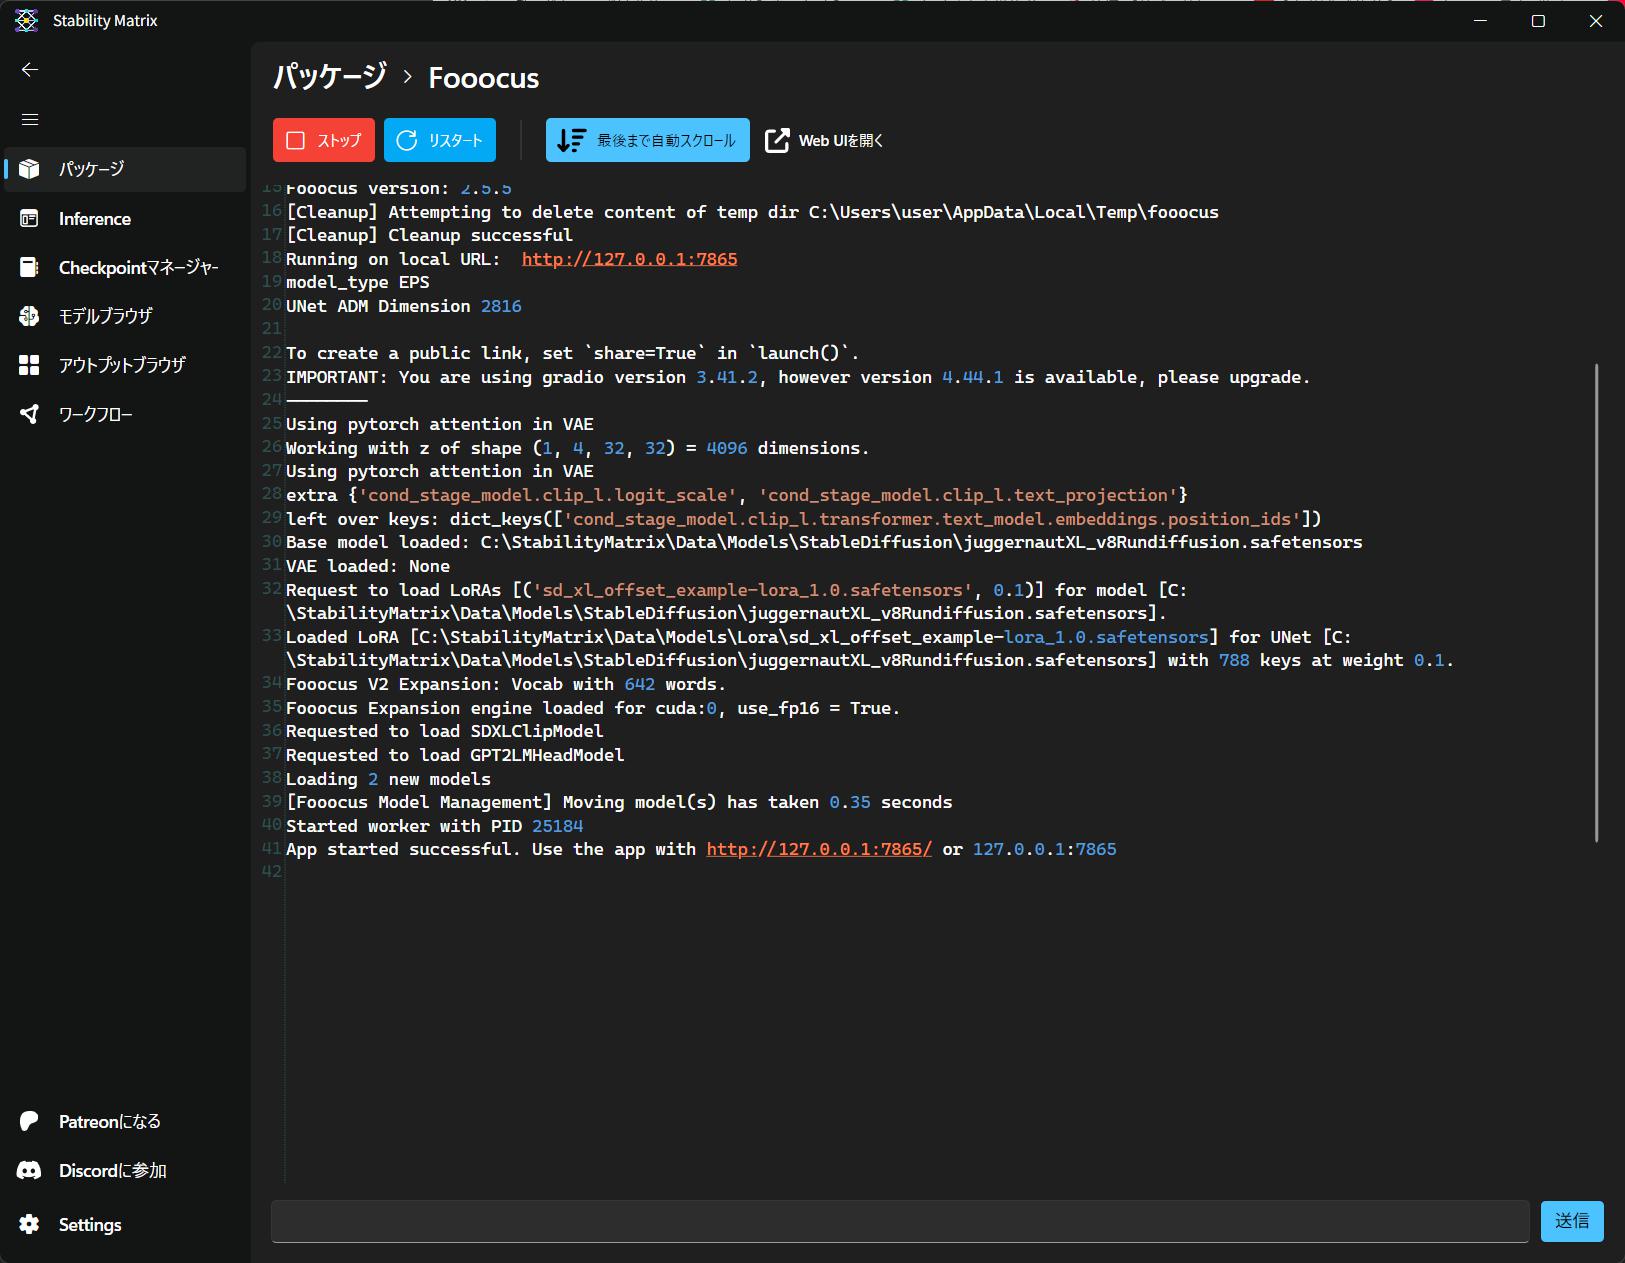
Task: Toggle 最後まで自動スクロール auto-scroll
Action: (647, 140)
